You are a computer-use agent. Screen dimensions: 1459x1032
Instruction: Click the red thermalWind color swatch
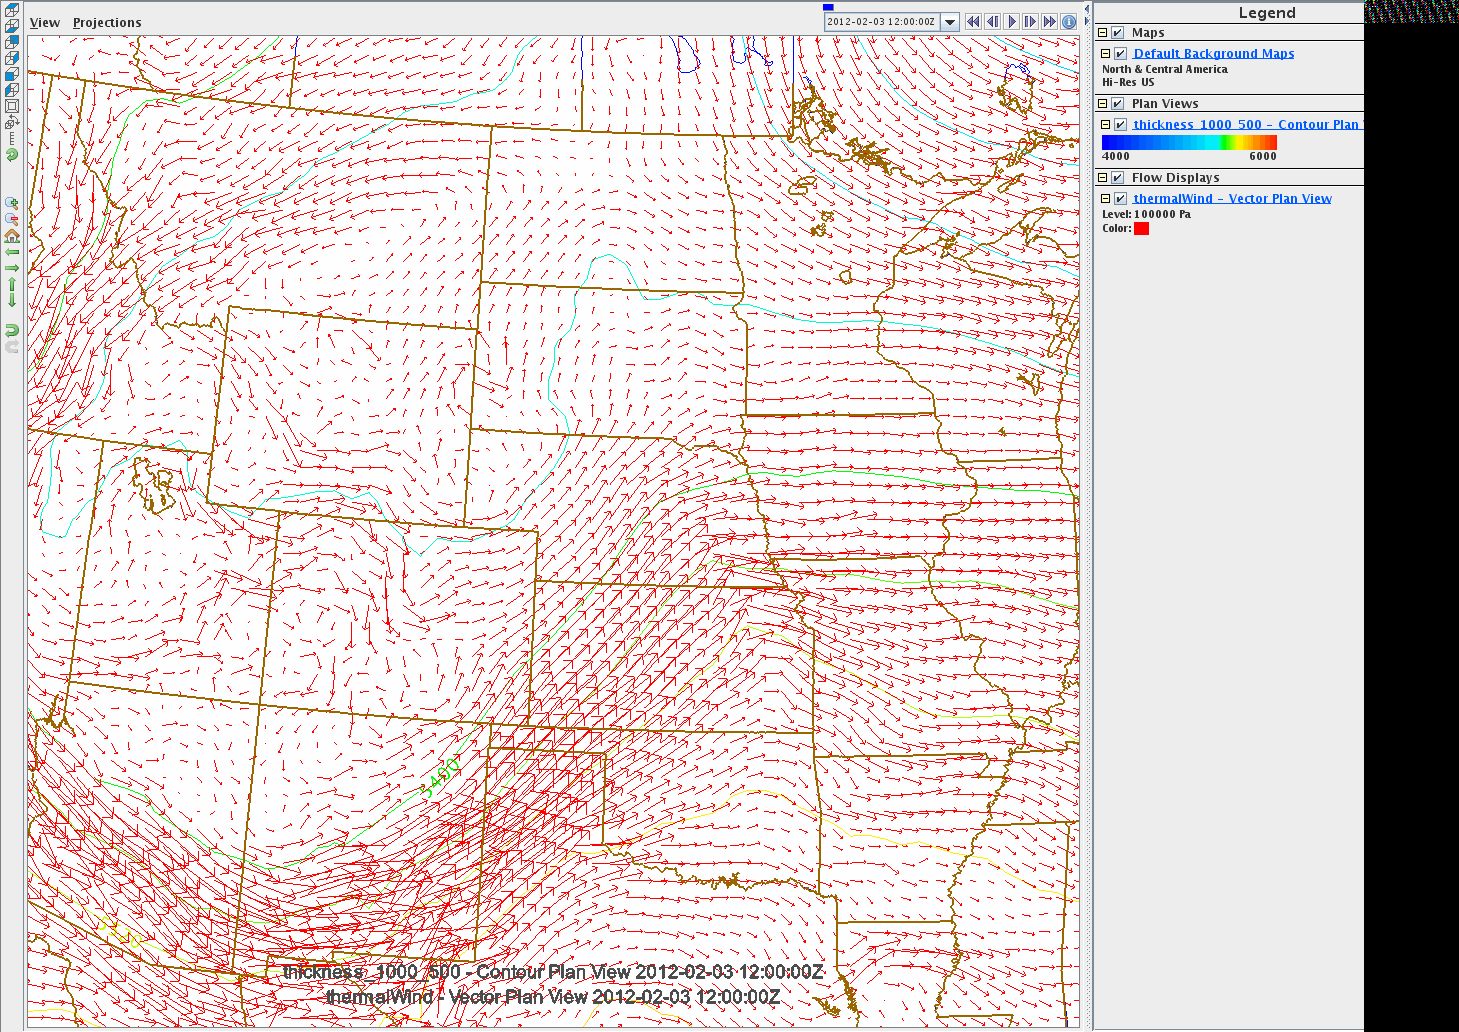tap(1141, 229)
